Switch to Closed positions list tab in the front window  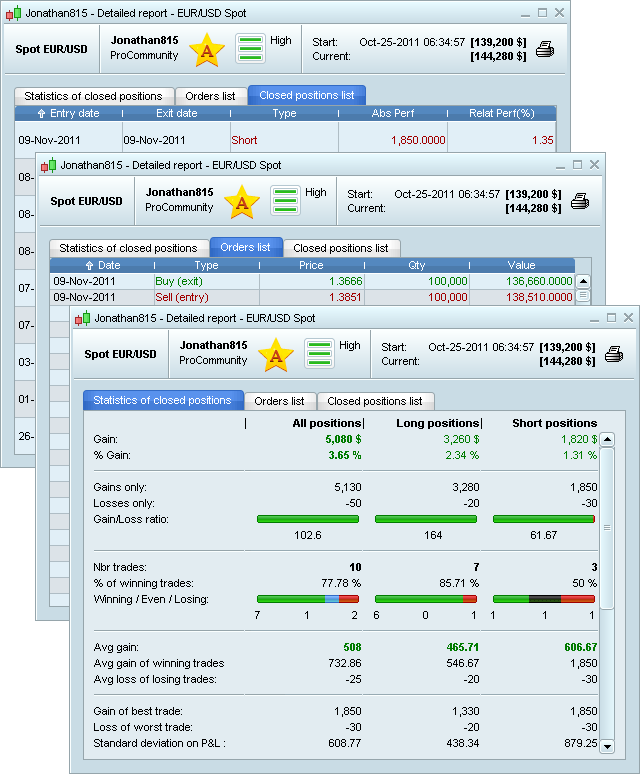[375, 401]
